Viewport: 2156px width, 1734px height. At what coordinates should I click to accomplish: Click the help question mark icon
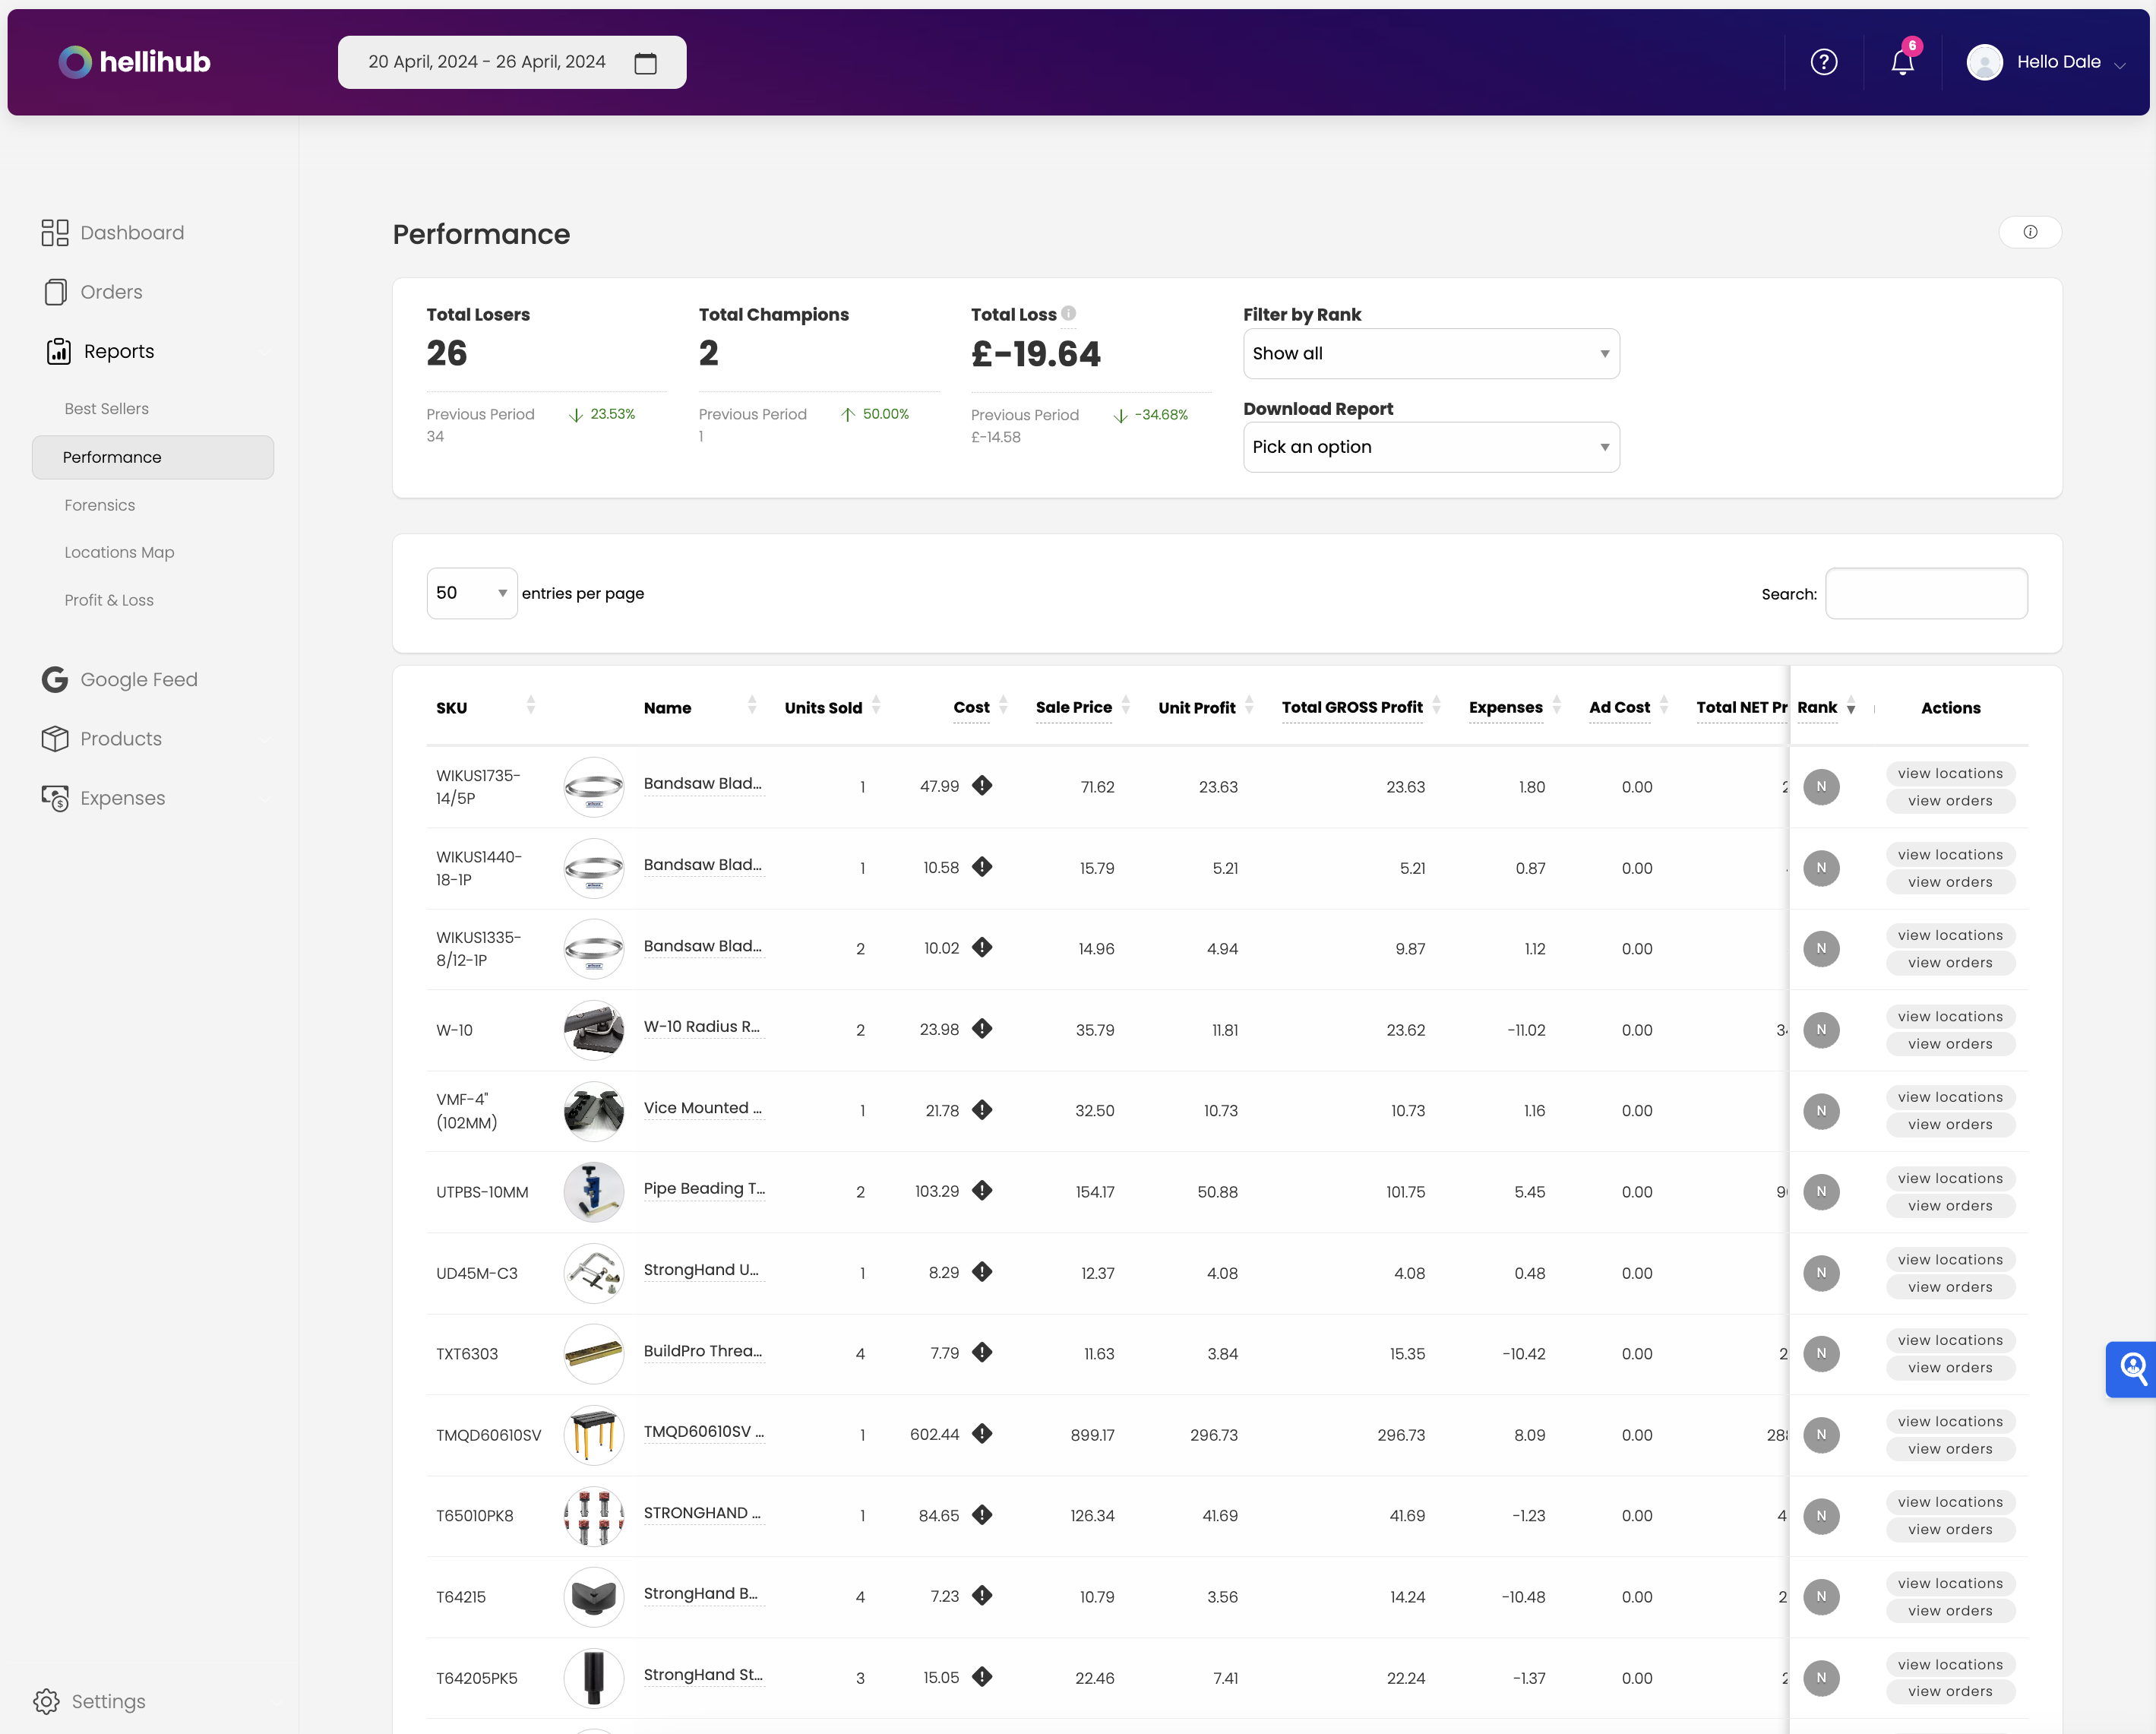(1823, 62)
